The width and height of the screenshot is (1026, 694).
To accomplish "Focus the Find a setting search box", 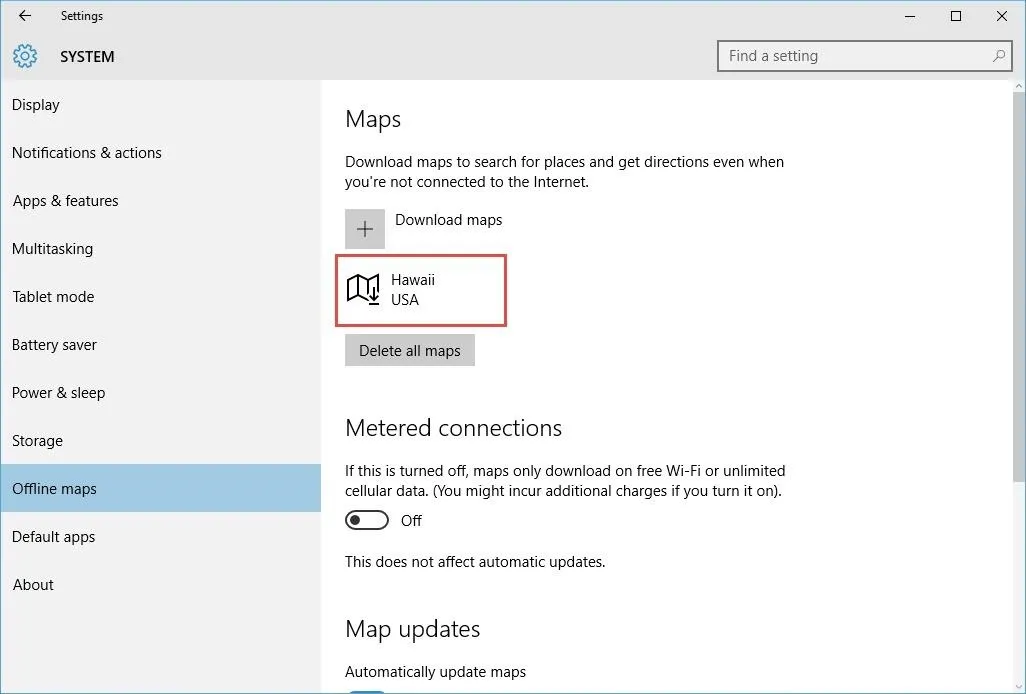I will (864, 56).
